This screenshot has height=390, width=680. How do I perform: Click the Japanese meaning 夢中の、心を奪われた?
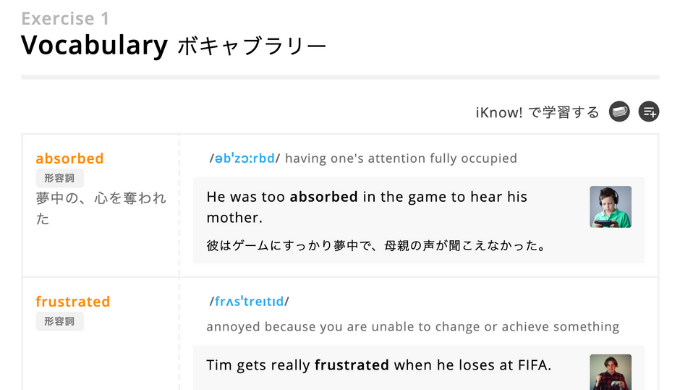(x=101, y=208)
